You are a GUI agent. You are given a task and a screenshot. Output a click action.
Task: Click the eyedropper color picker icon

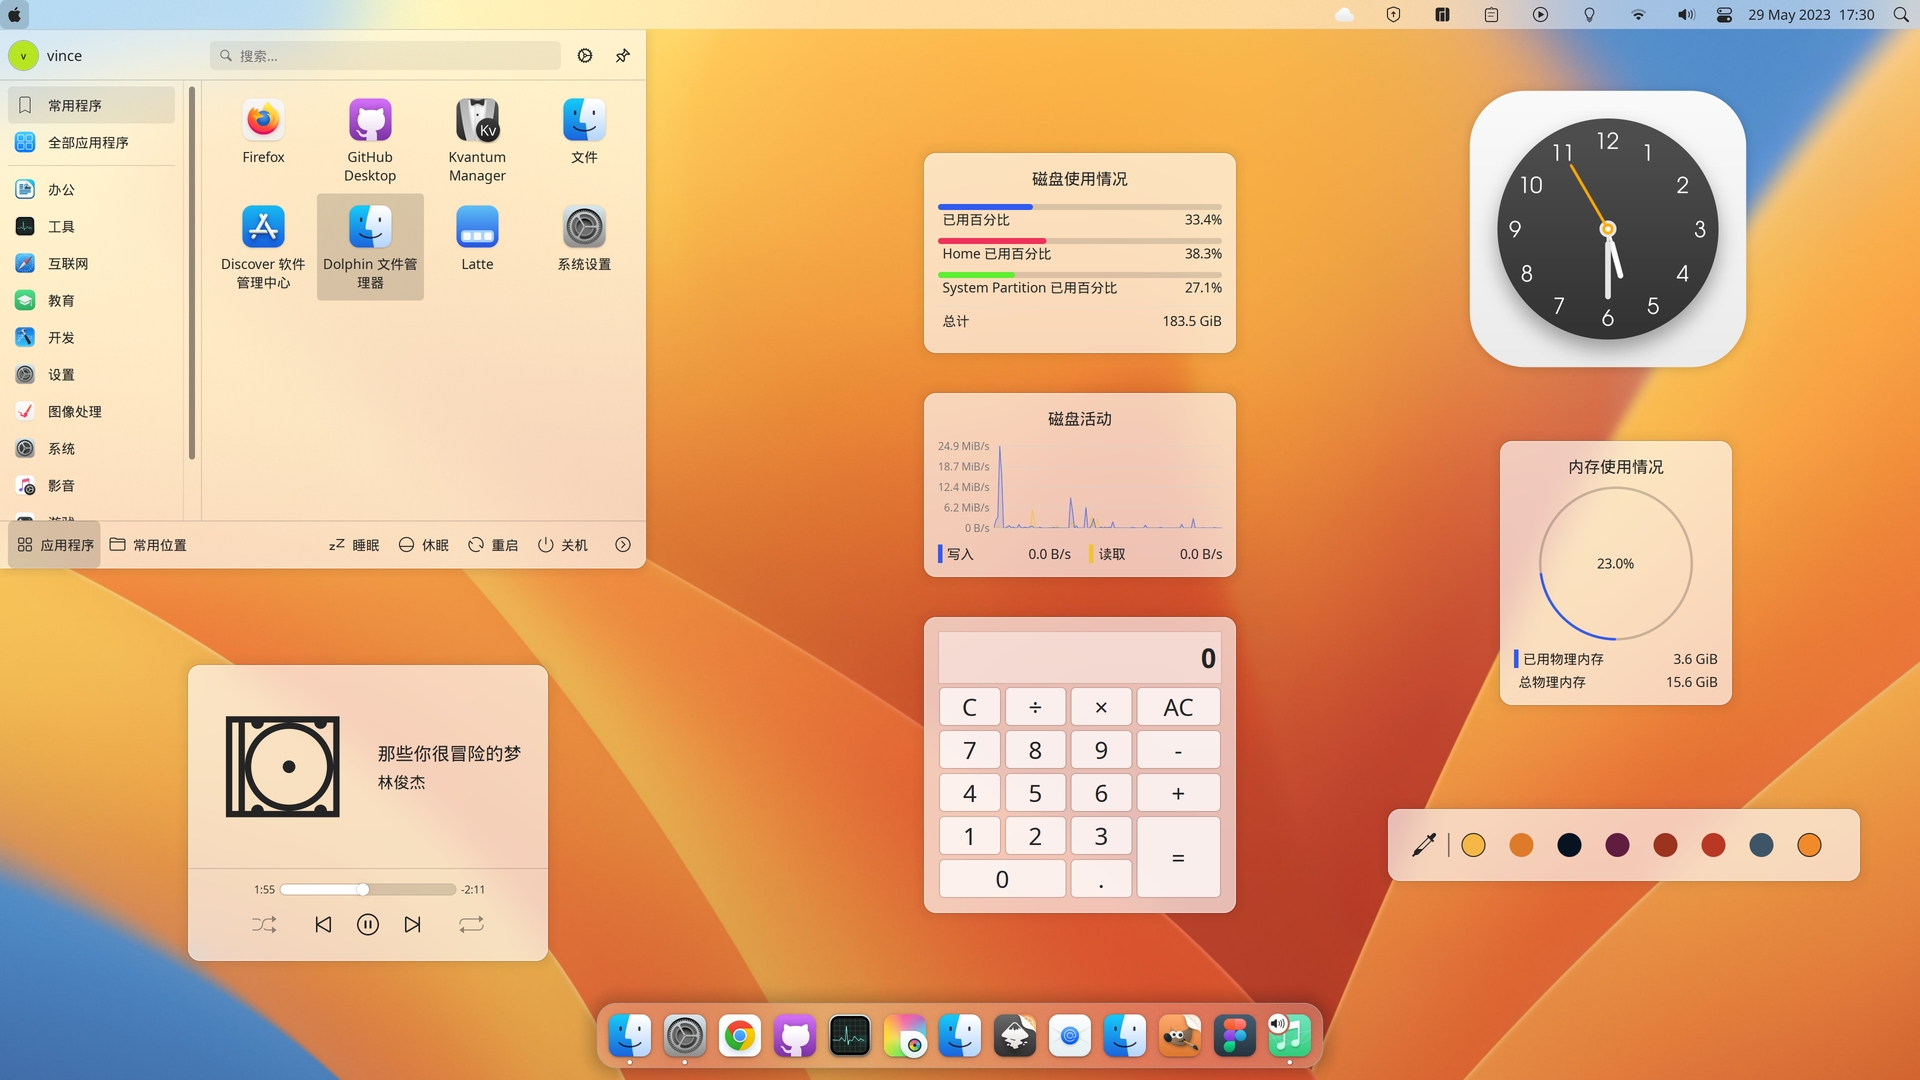click(x=1423, y=845)
